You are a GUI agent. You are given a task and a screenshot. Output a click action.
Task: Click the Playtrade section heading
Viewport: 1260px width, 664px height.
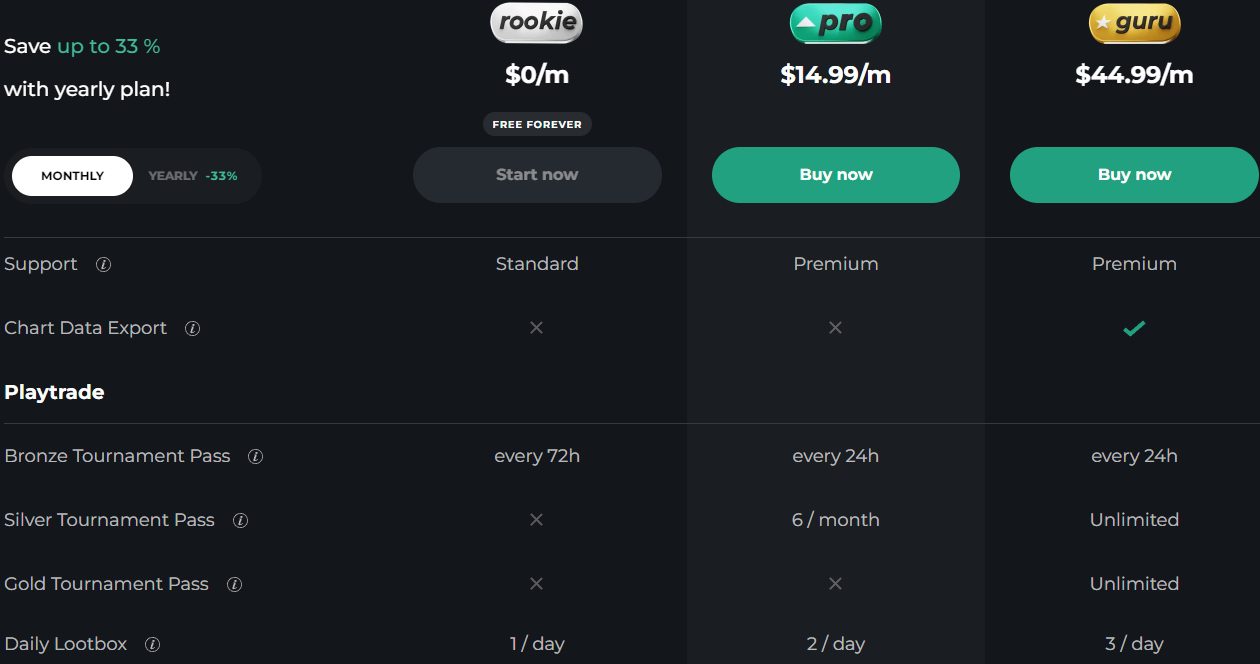(x=54, y=392)
